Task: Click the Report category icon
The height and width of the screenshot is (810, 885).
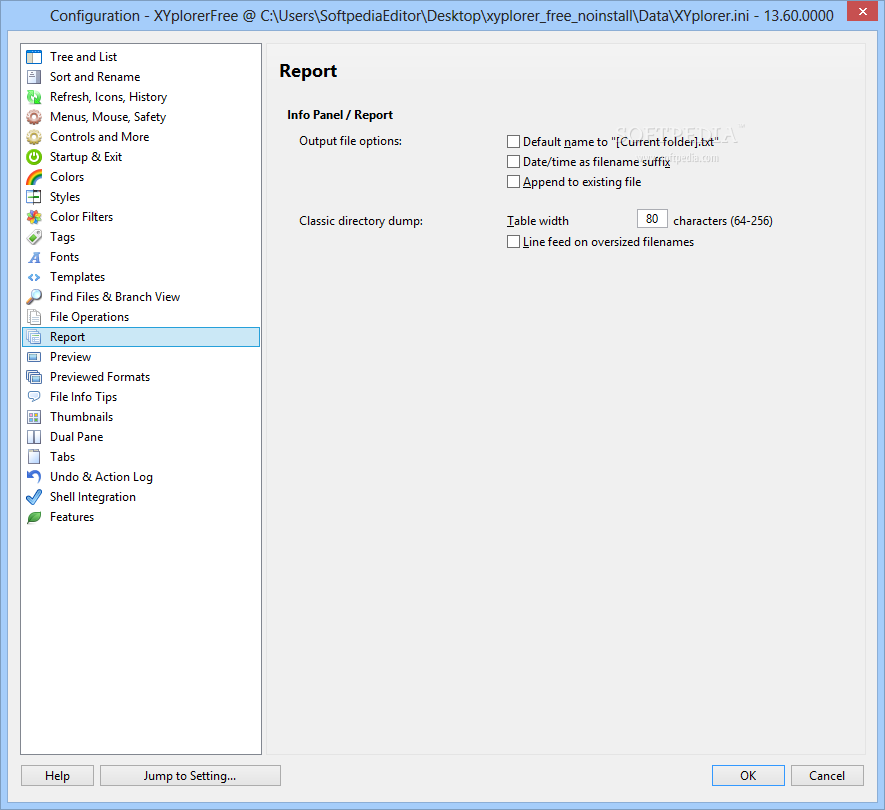Action: [x=34, y=337]
